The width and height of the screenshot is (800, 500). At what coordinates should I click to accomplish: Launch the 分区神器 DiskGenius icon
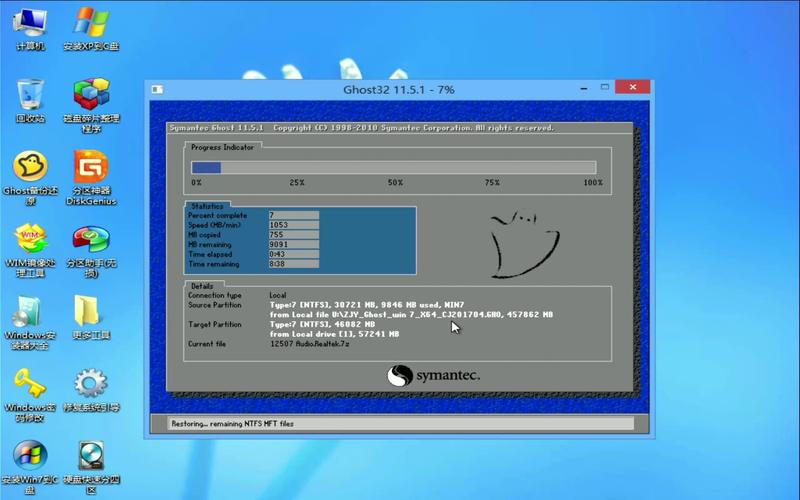tap(91, 167)
